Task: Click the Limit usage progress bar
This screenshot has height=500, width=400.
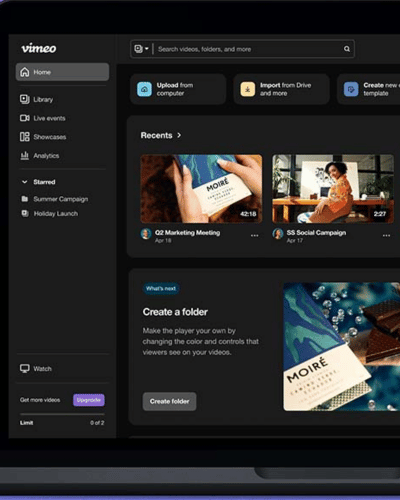Action: click(x=62, y=414)
